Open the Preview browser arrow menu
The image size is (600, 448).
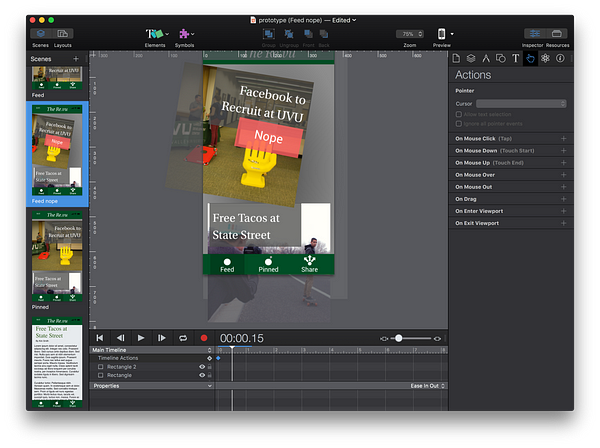pos(452,34)
